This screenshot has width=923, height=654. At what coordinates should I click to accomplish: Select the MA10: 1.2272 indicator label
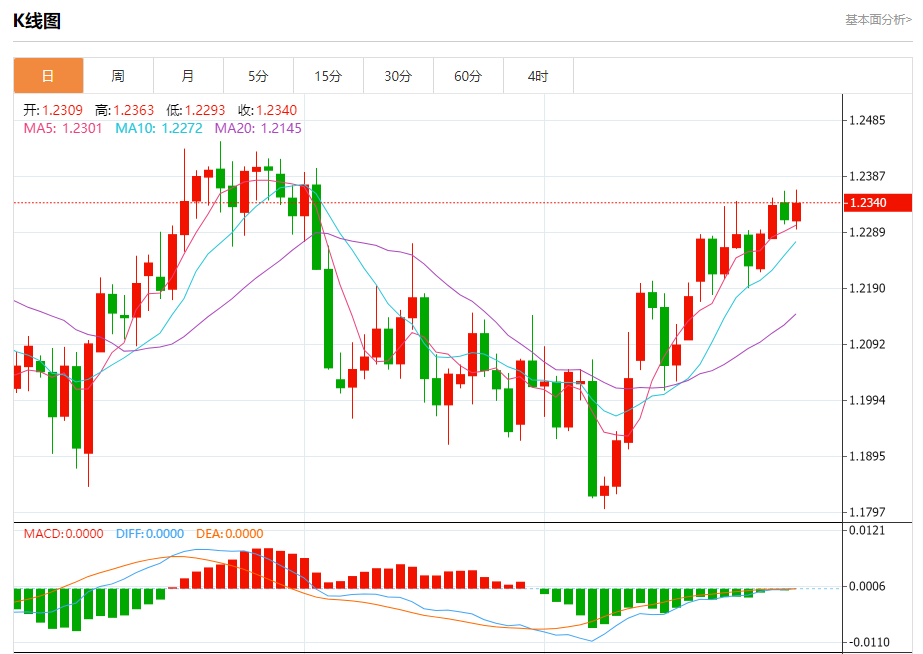pyautogui.click(x=159, y=128)
